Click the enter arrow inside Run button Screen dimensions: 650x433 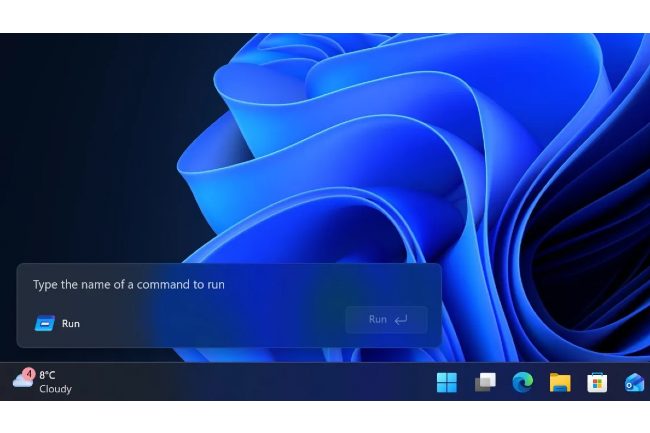(401, 320)
